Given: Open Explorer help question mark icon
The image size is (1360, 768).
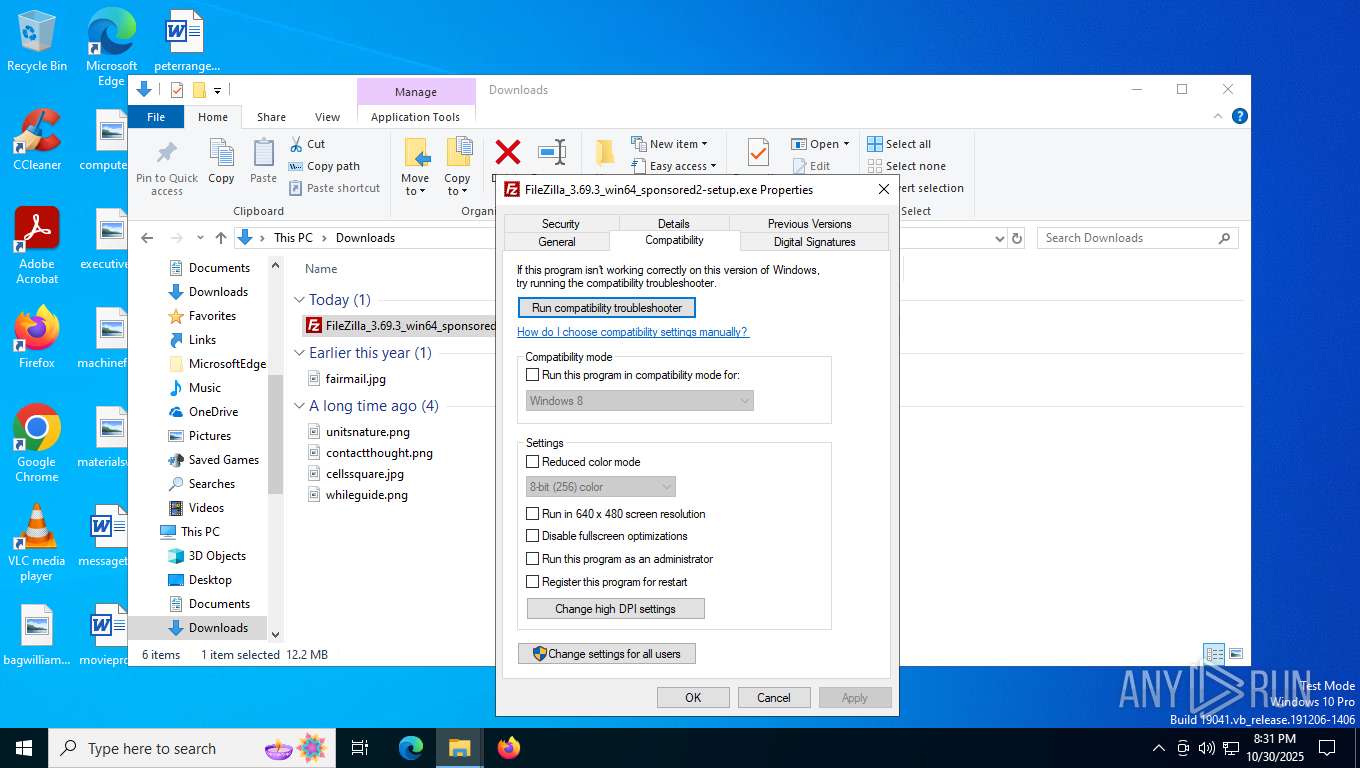Looking at the screenshot, I should [1240, 116].
